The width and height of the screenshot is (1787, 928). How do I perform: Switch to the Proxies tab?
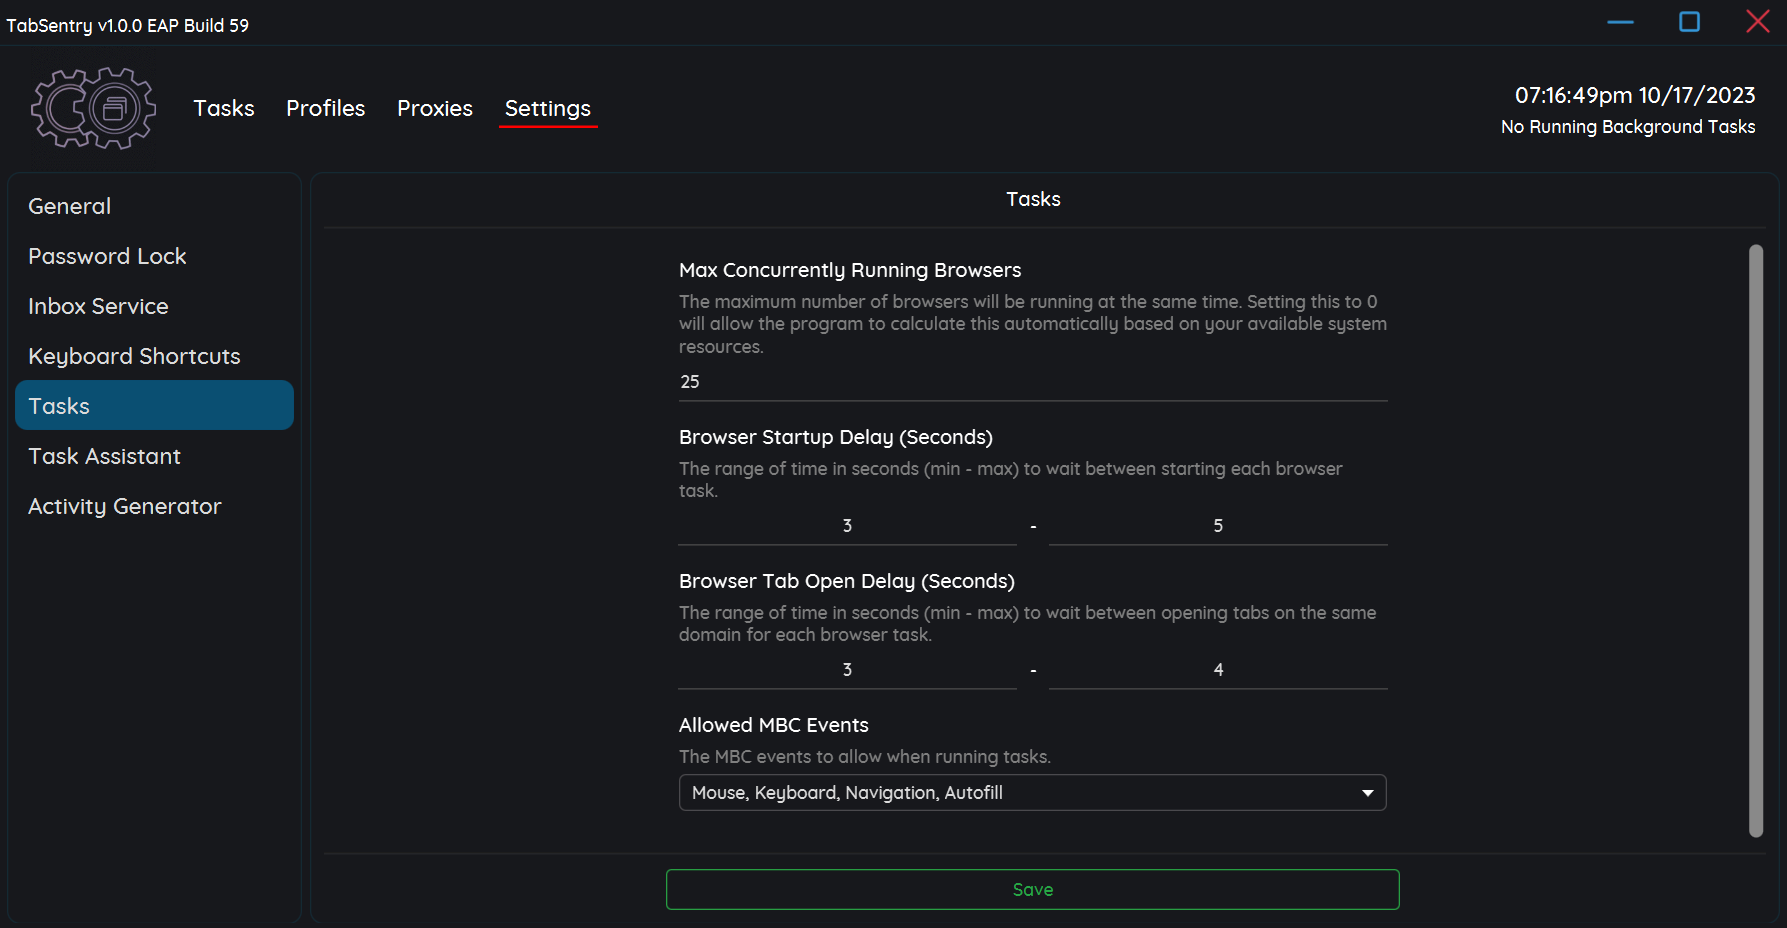coord(434,108)
